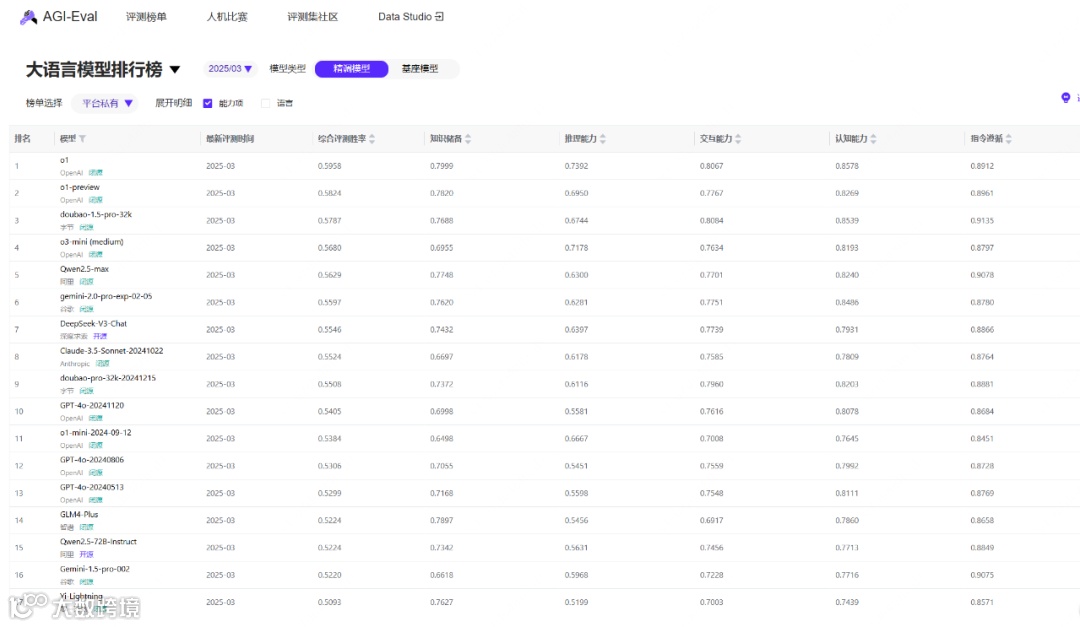1080x627 pixels.
Task: Click model name GPT-4o-20240806
Action: pyautogui.click(x=92, y=460)
